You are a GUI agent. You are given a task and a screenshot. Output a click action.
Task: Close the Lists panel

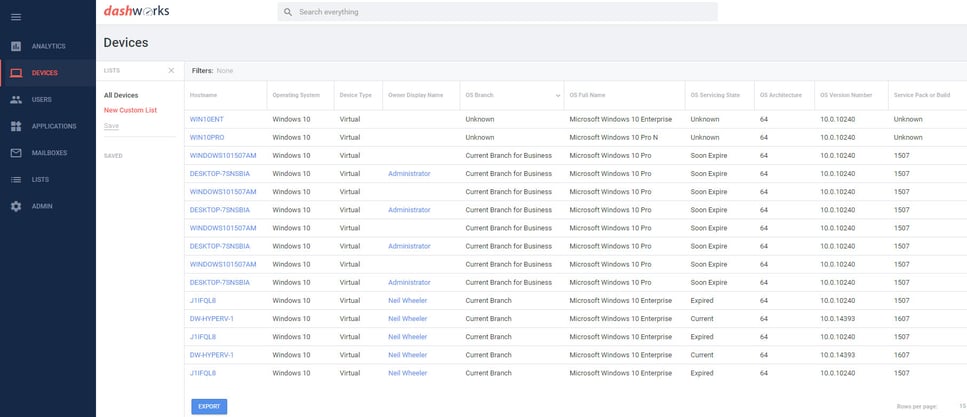pyautogui.click(x=171, y=70)
